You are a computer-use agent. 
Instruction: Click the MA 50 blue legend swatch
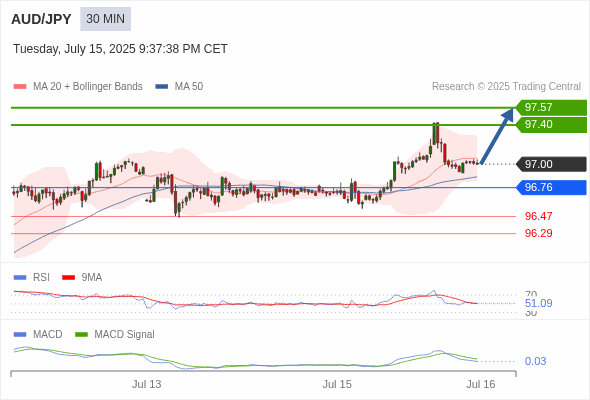click(162, 87)
